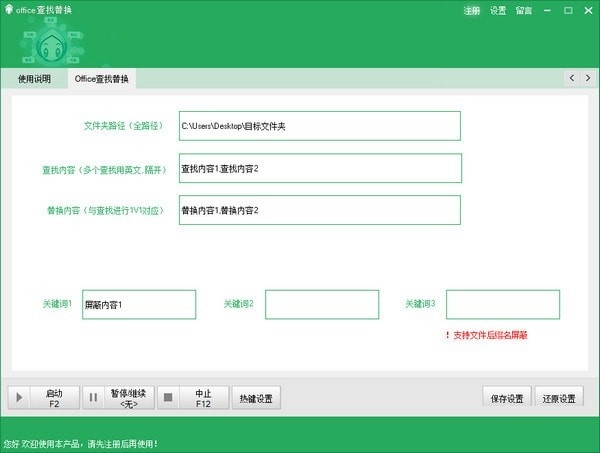Click the red 支持文件后缀名屏蔽 notice
The height and width of the screenshot is (453, 600).
(x=486, y=335)
